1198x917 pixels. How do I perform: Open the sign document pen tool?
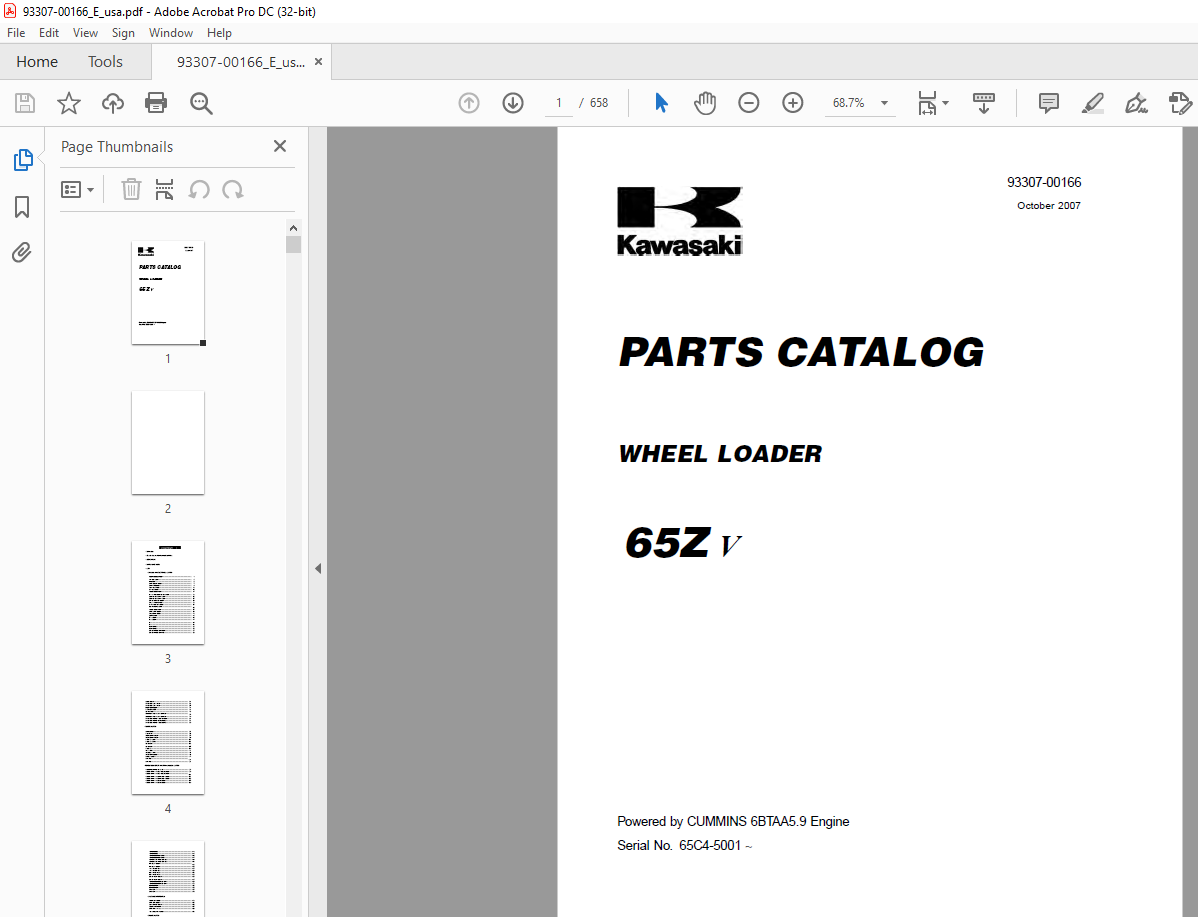(x=1136, y=103)
